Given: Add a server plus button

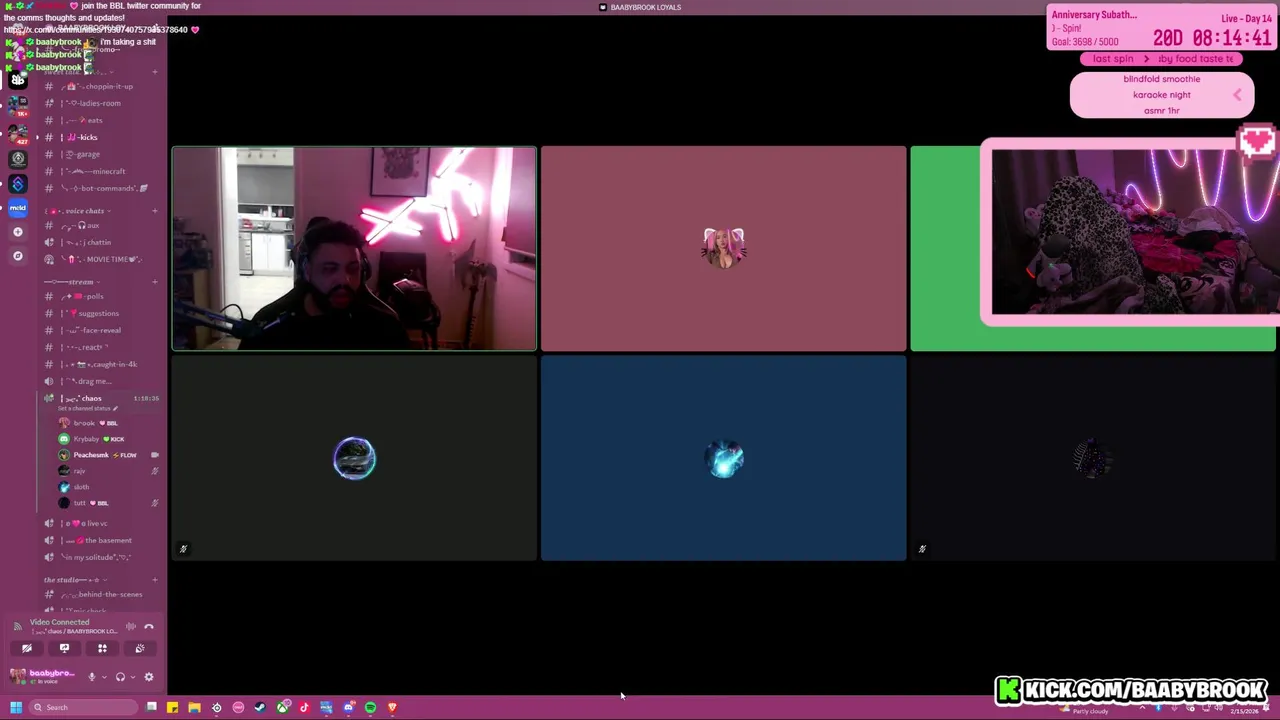Looking at the screenshot, I should 17,232.
